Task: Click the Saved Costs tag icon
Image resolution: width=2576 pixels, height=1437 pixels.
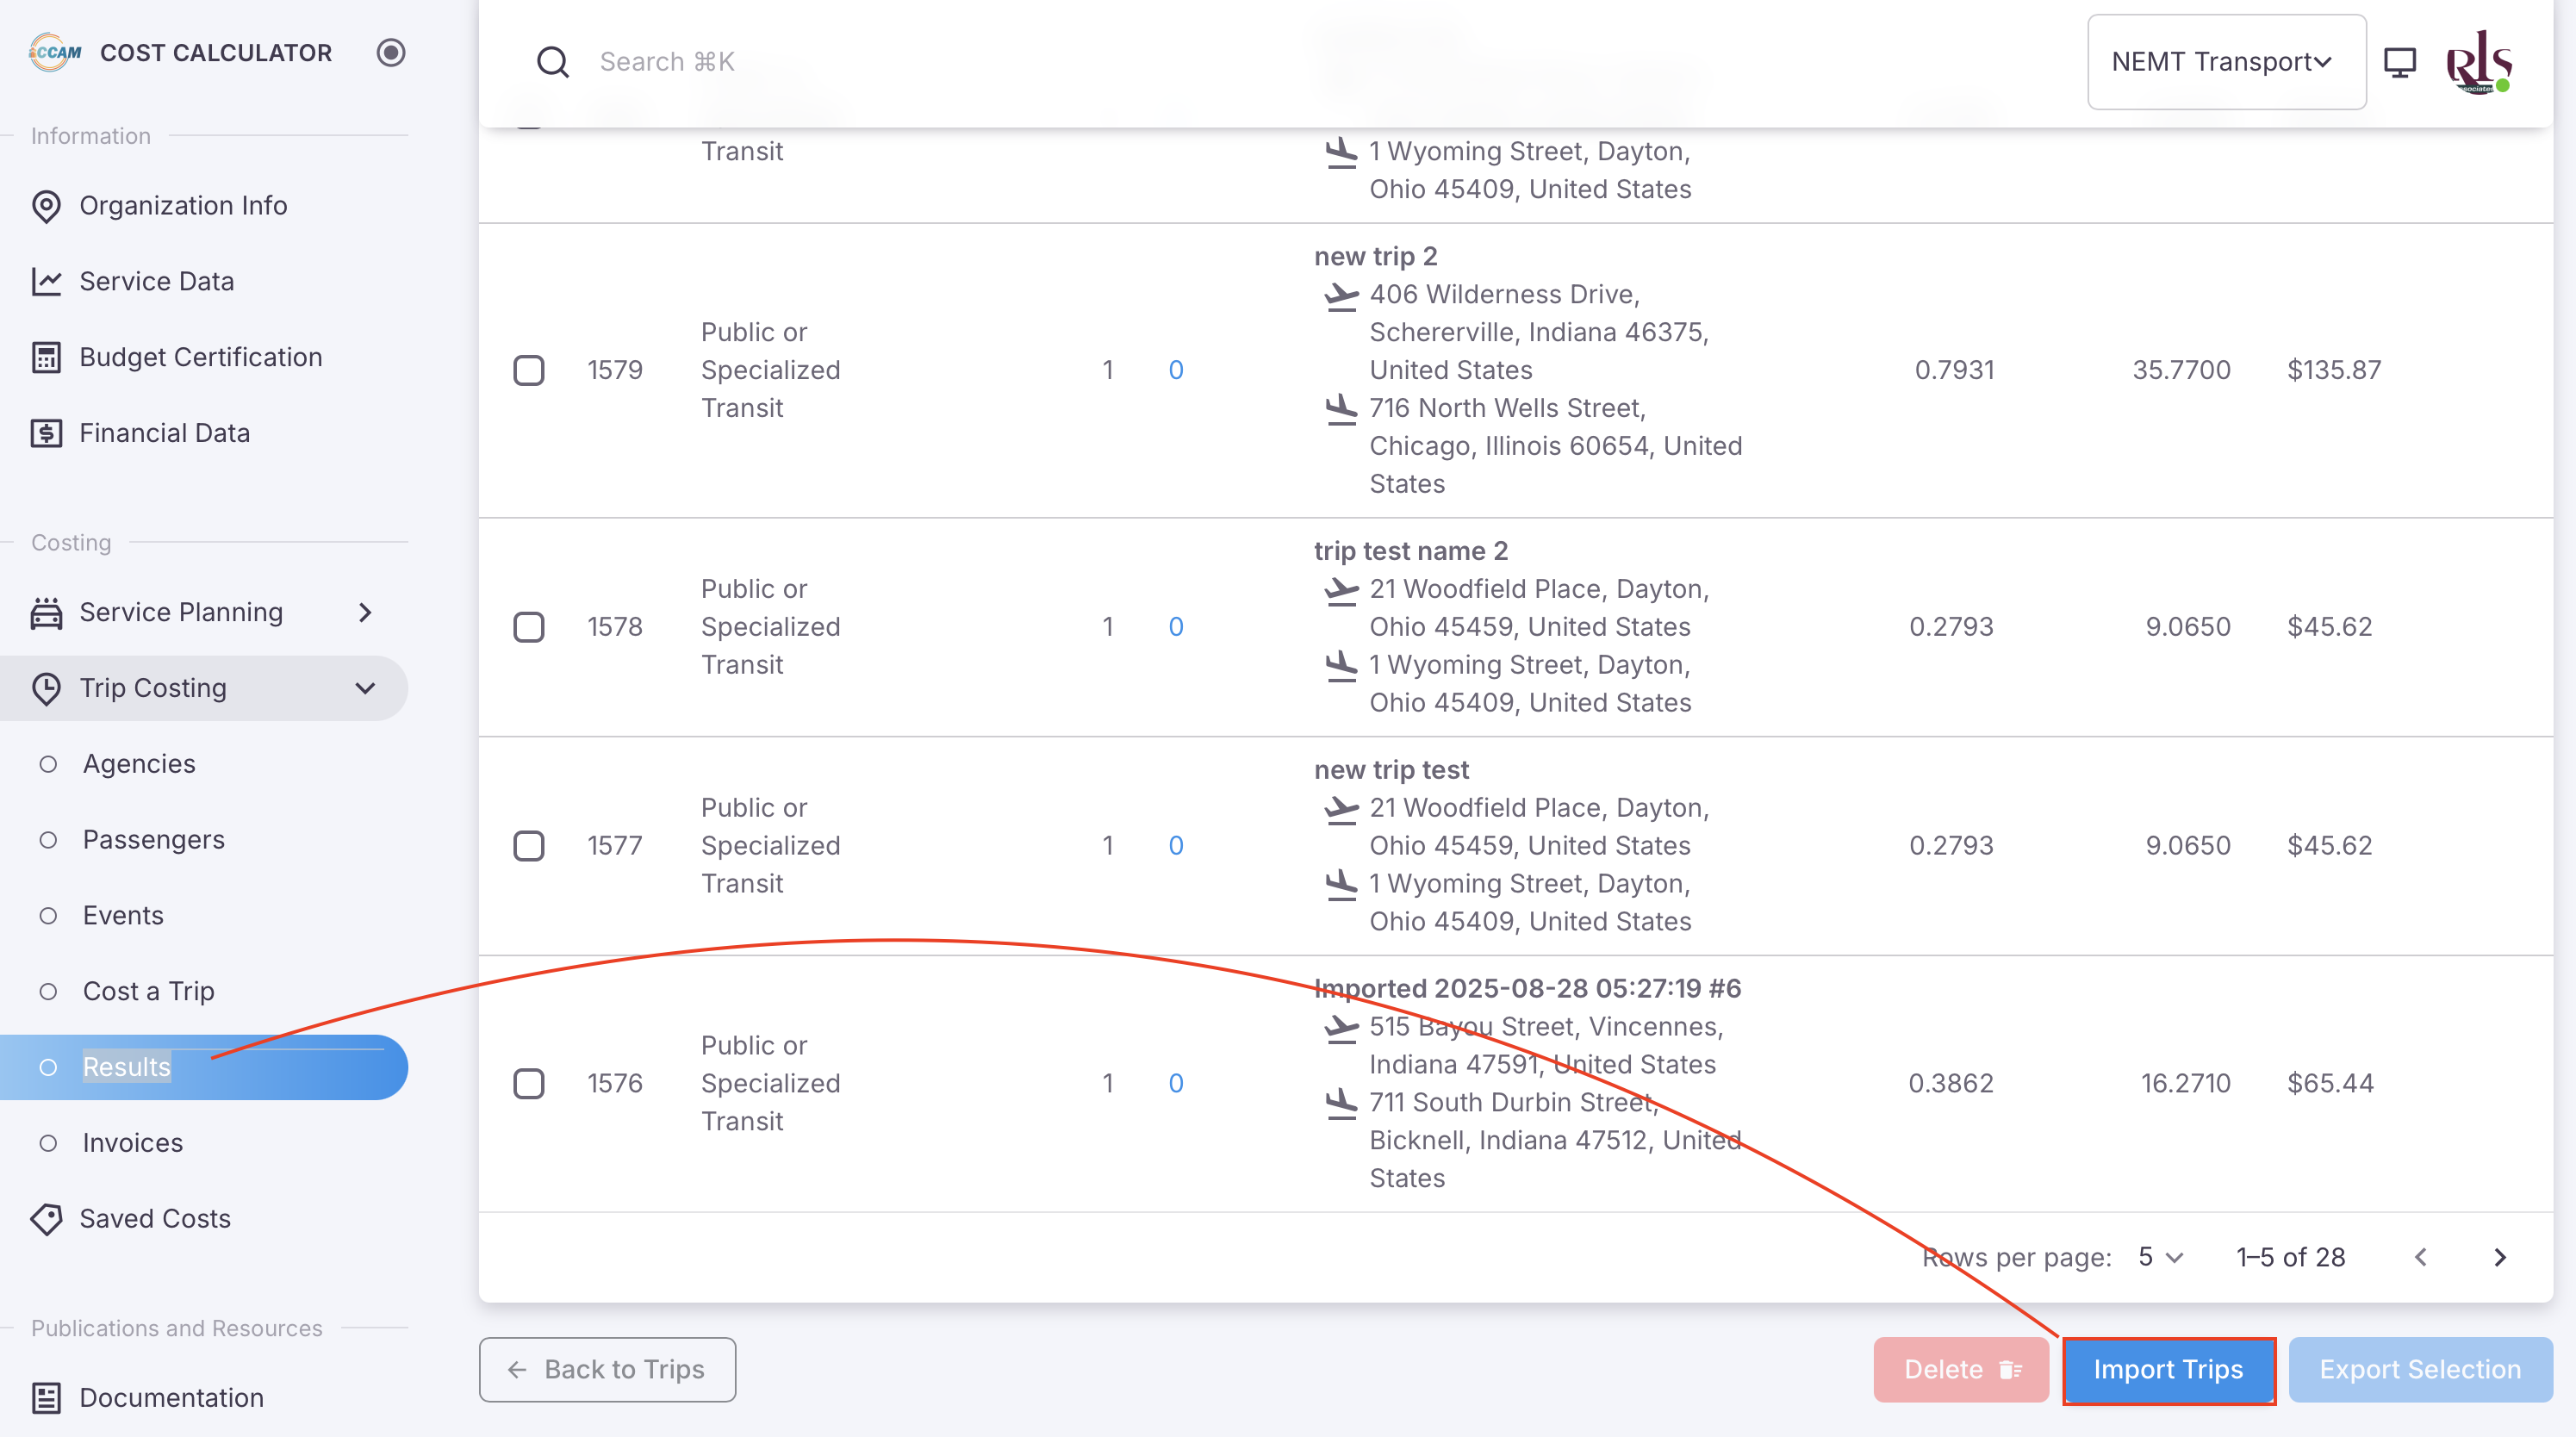Action: pyautogui.click(x=46, y=1219)
